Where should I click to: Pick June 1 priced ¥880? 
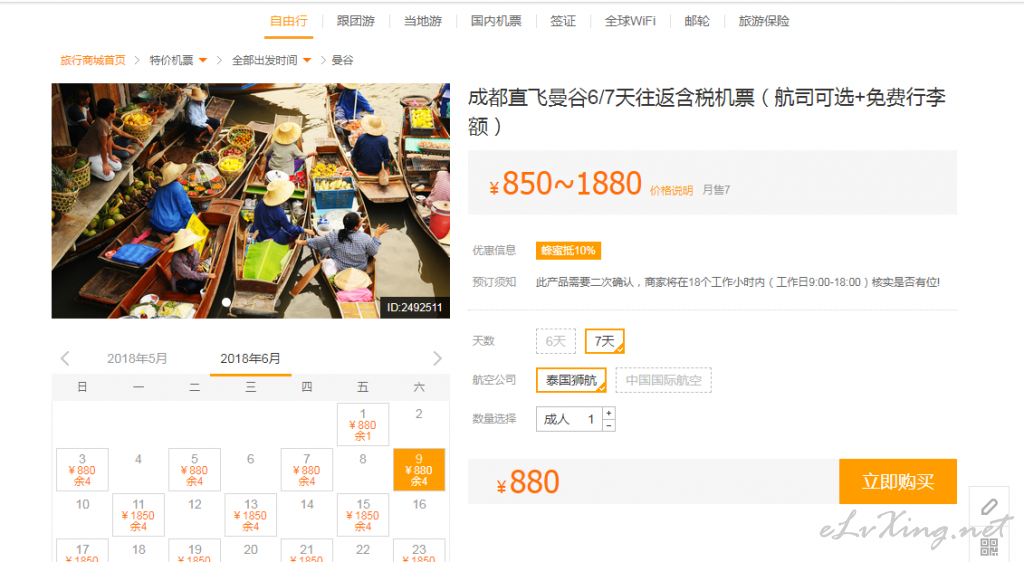(362, 425)
